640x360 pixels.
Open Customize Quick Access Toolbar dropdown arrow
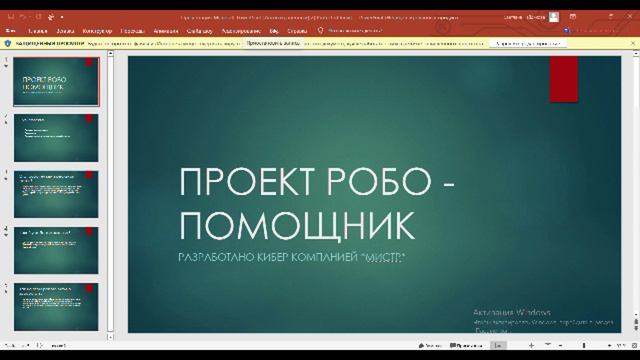[x=62, y=18]
